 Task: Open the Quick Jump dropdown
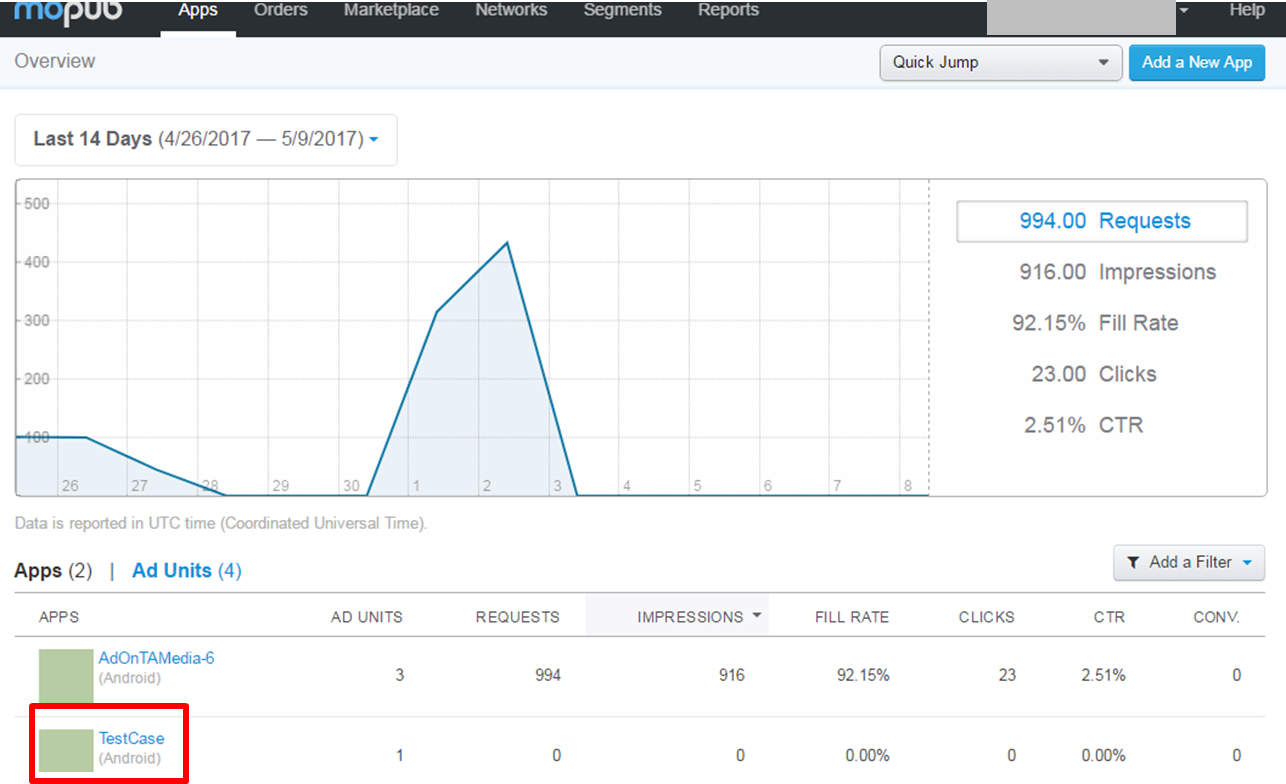pyautogui.click(x=1000, y=62)
